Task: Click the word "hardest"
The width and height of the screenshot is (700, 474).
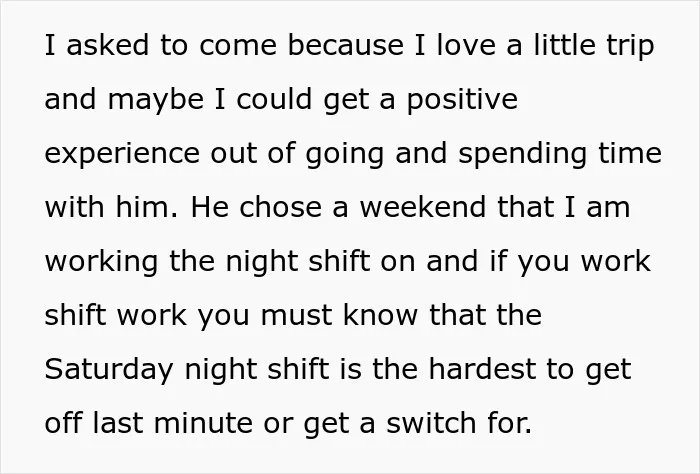Action: (482, 369)
